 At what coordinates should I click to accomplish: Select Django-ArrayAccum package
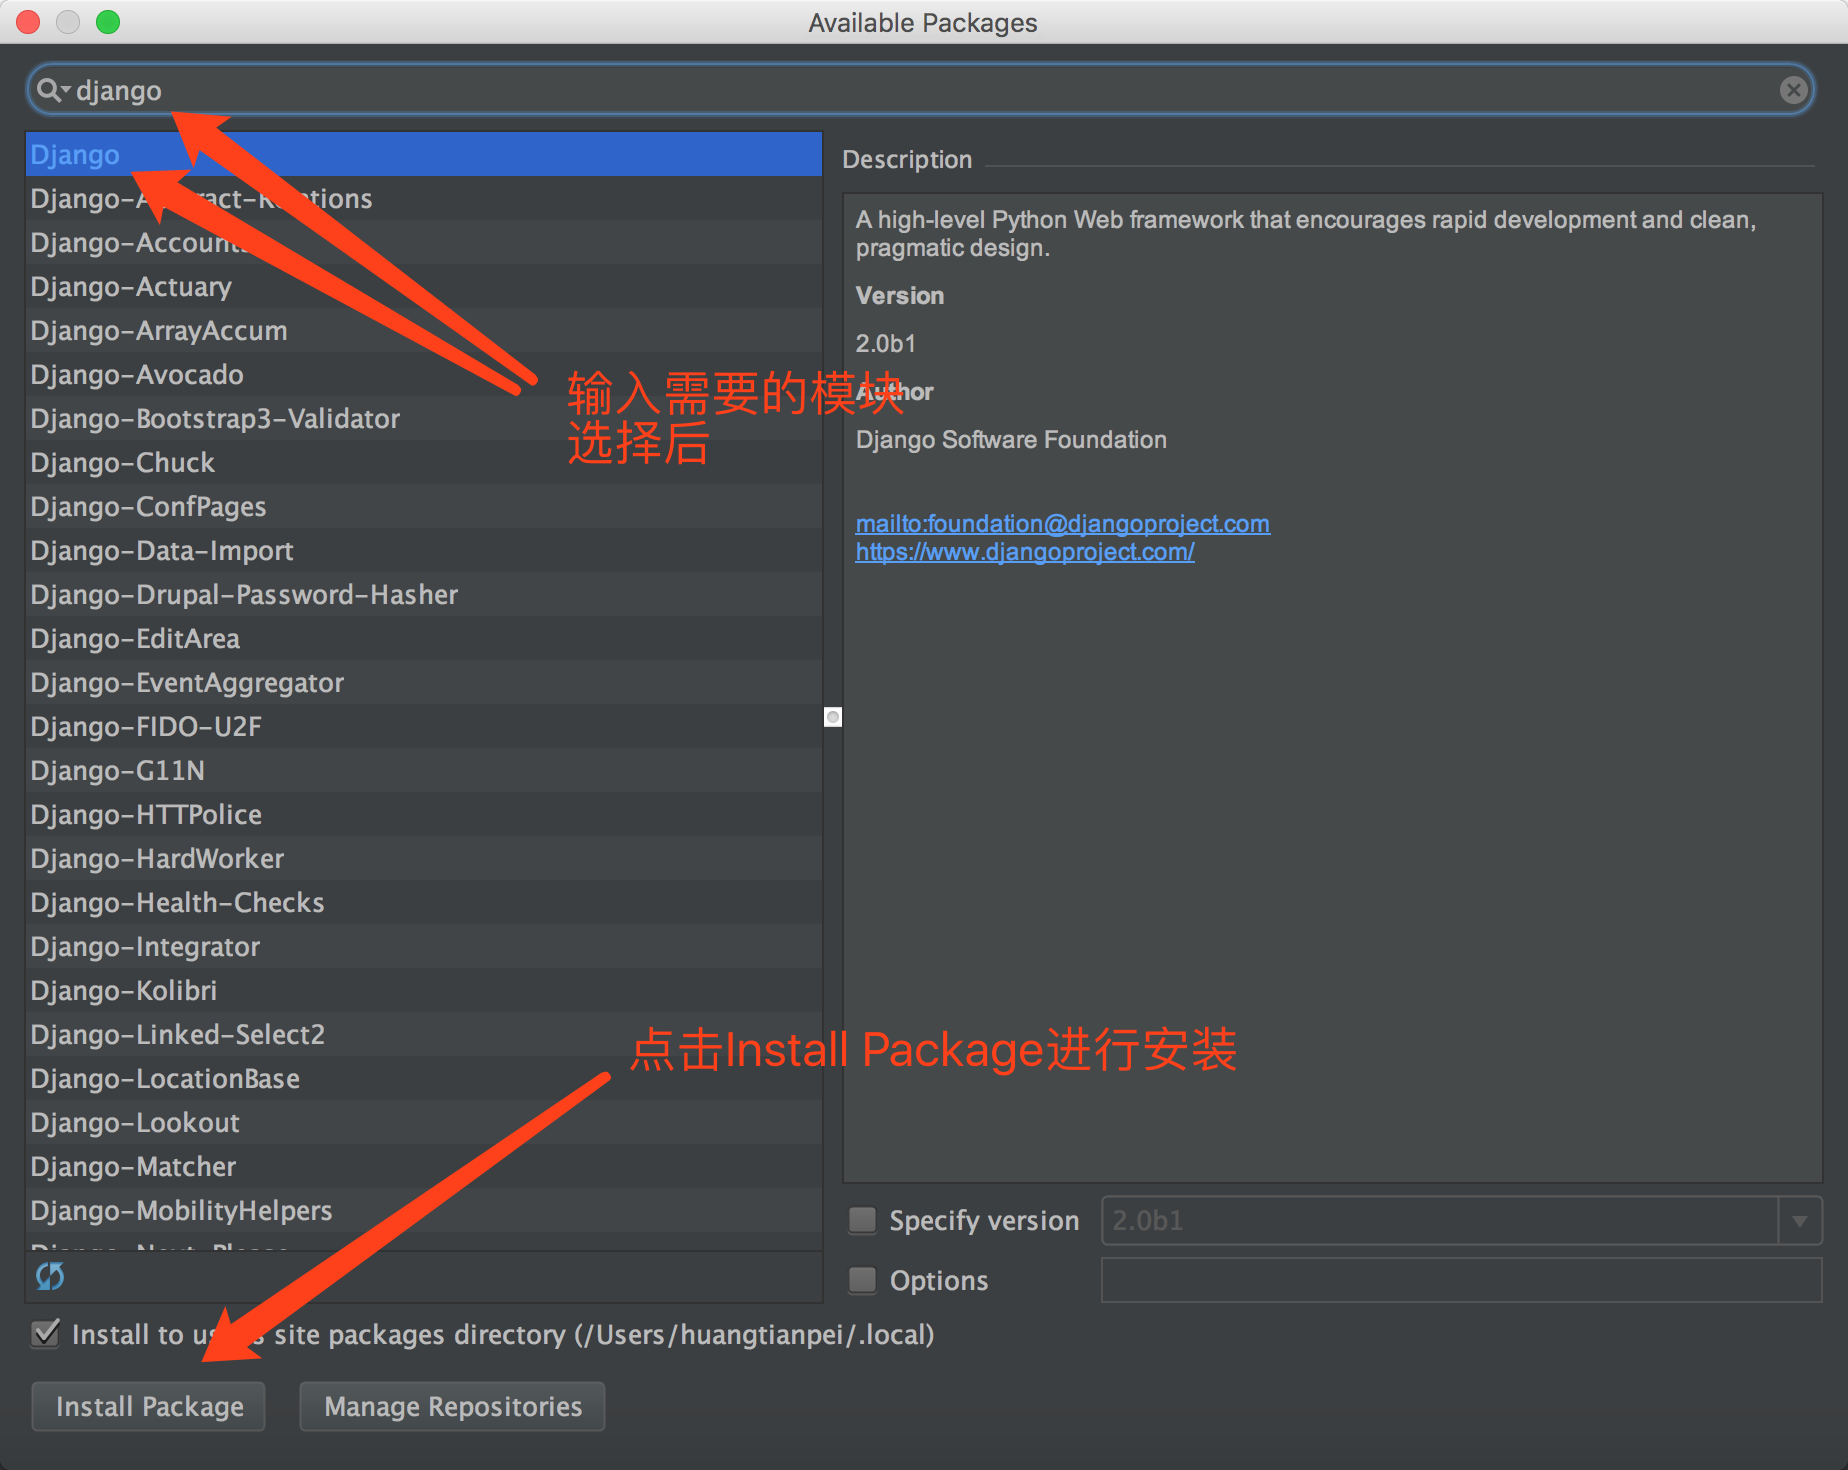(424, 330)
